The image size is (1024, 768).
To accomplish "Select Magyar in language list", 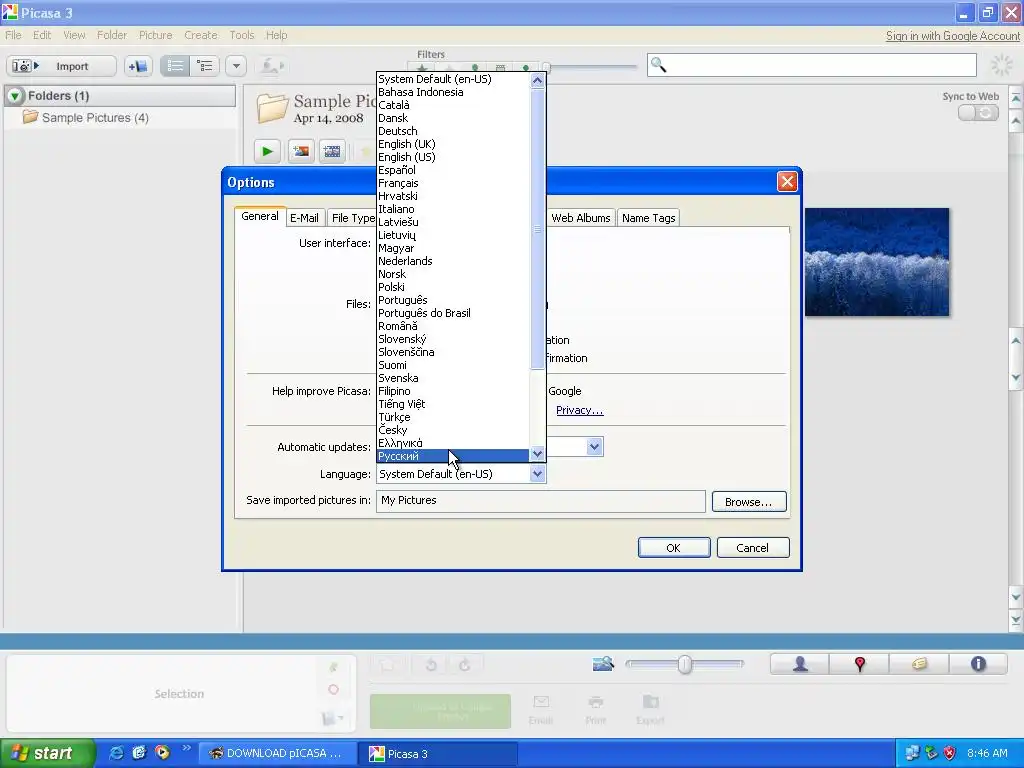I will [x=453, y=248].
